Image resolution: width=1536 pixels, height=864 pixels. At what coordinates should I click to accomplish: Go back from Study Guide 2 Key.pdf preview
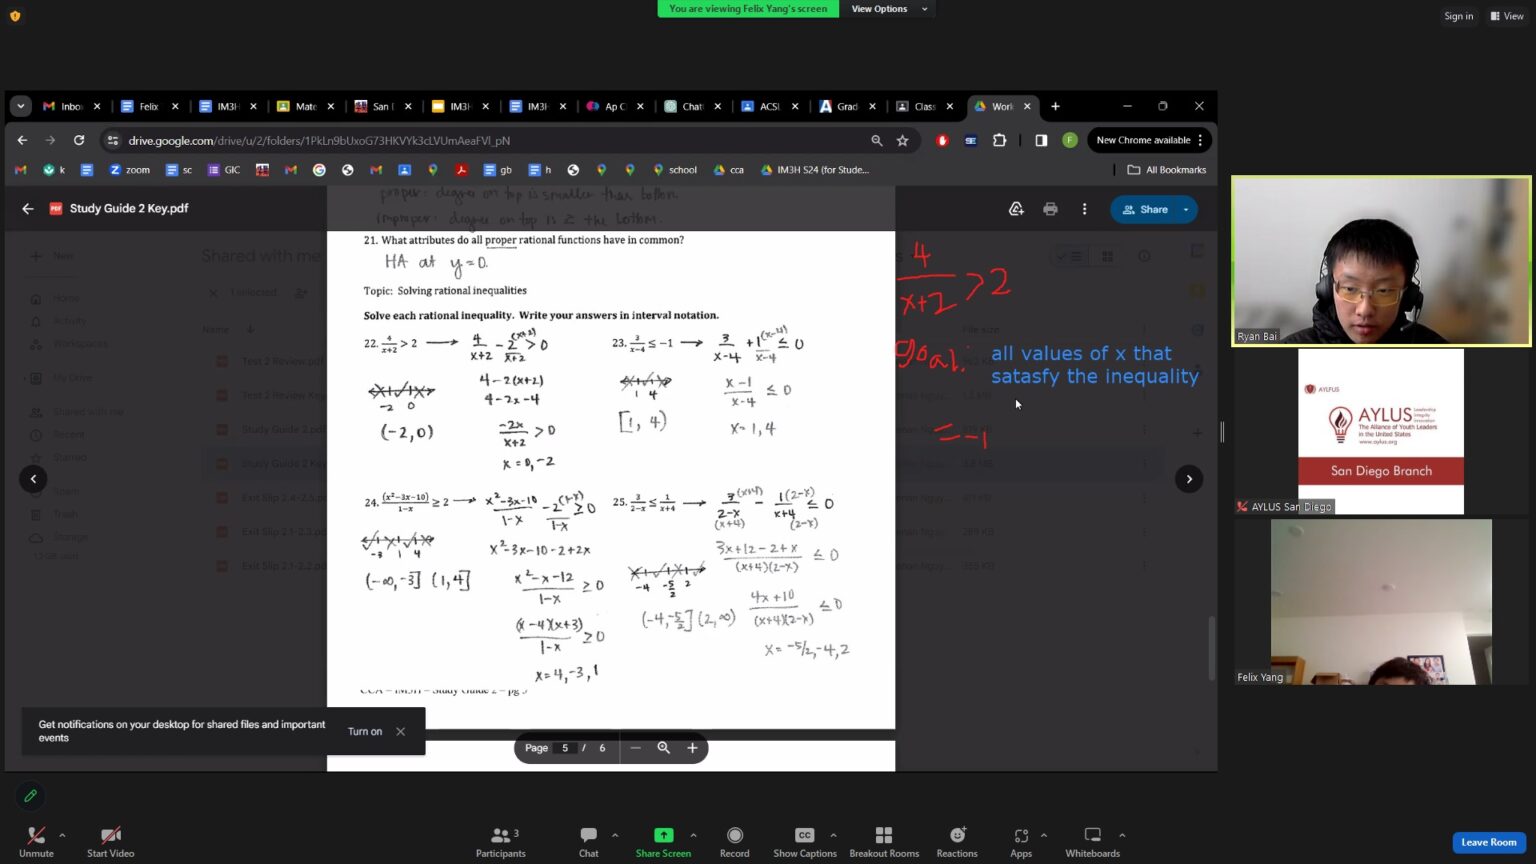pos(28,209)
